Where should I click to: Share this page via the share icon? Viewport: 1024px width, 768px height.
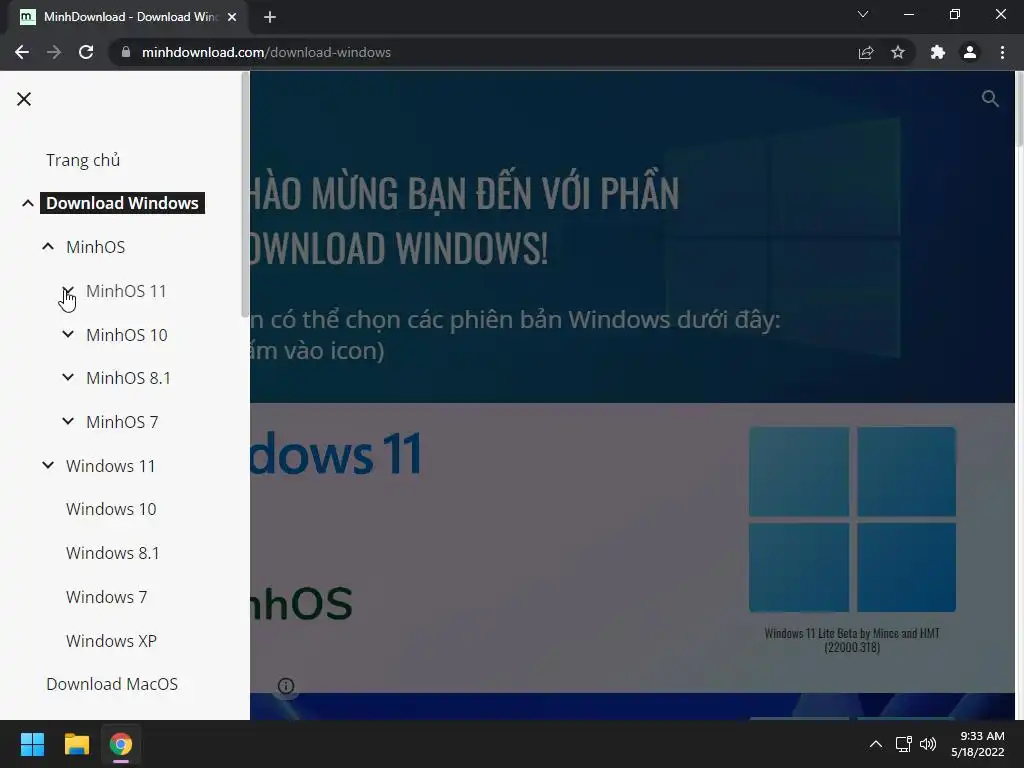pos(866,52)
